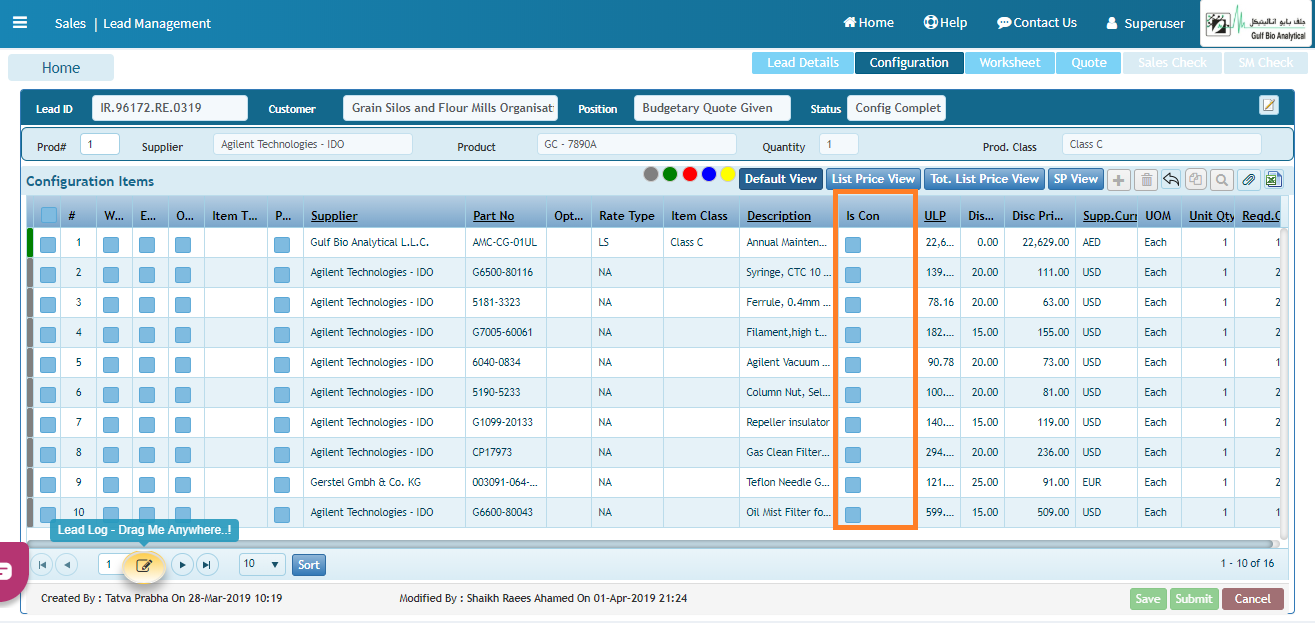This screenshot has width=1315, height=623.
Task: Open the page size dropdown showing 10
Action: [263, 564]
